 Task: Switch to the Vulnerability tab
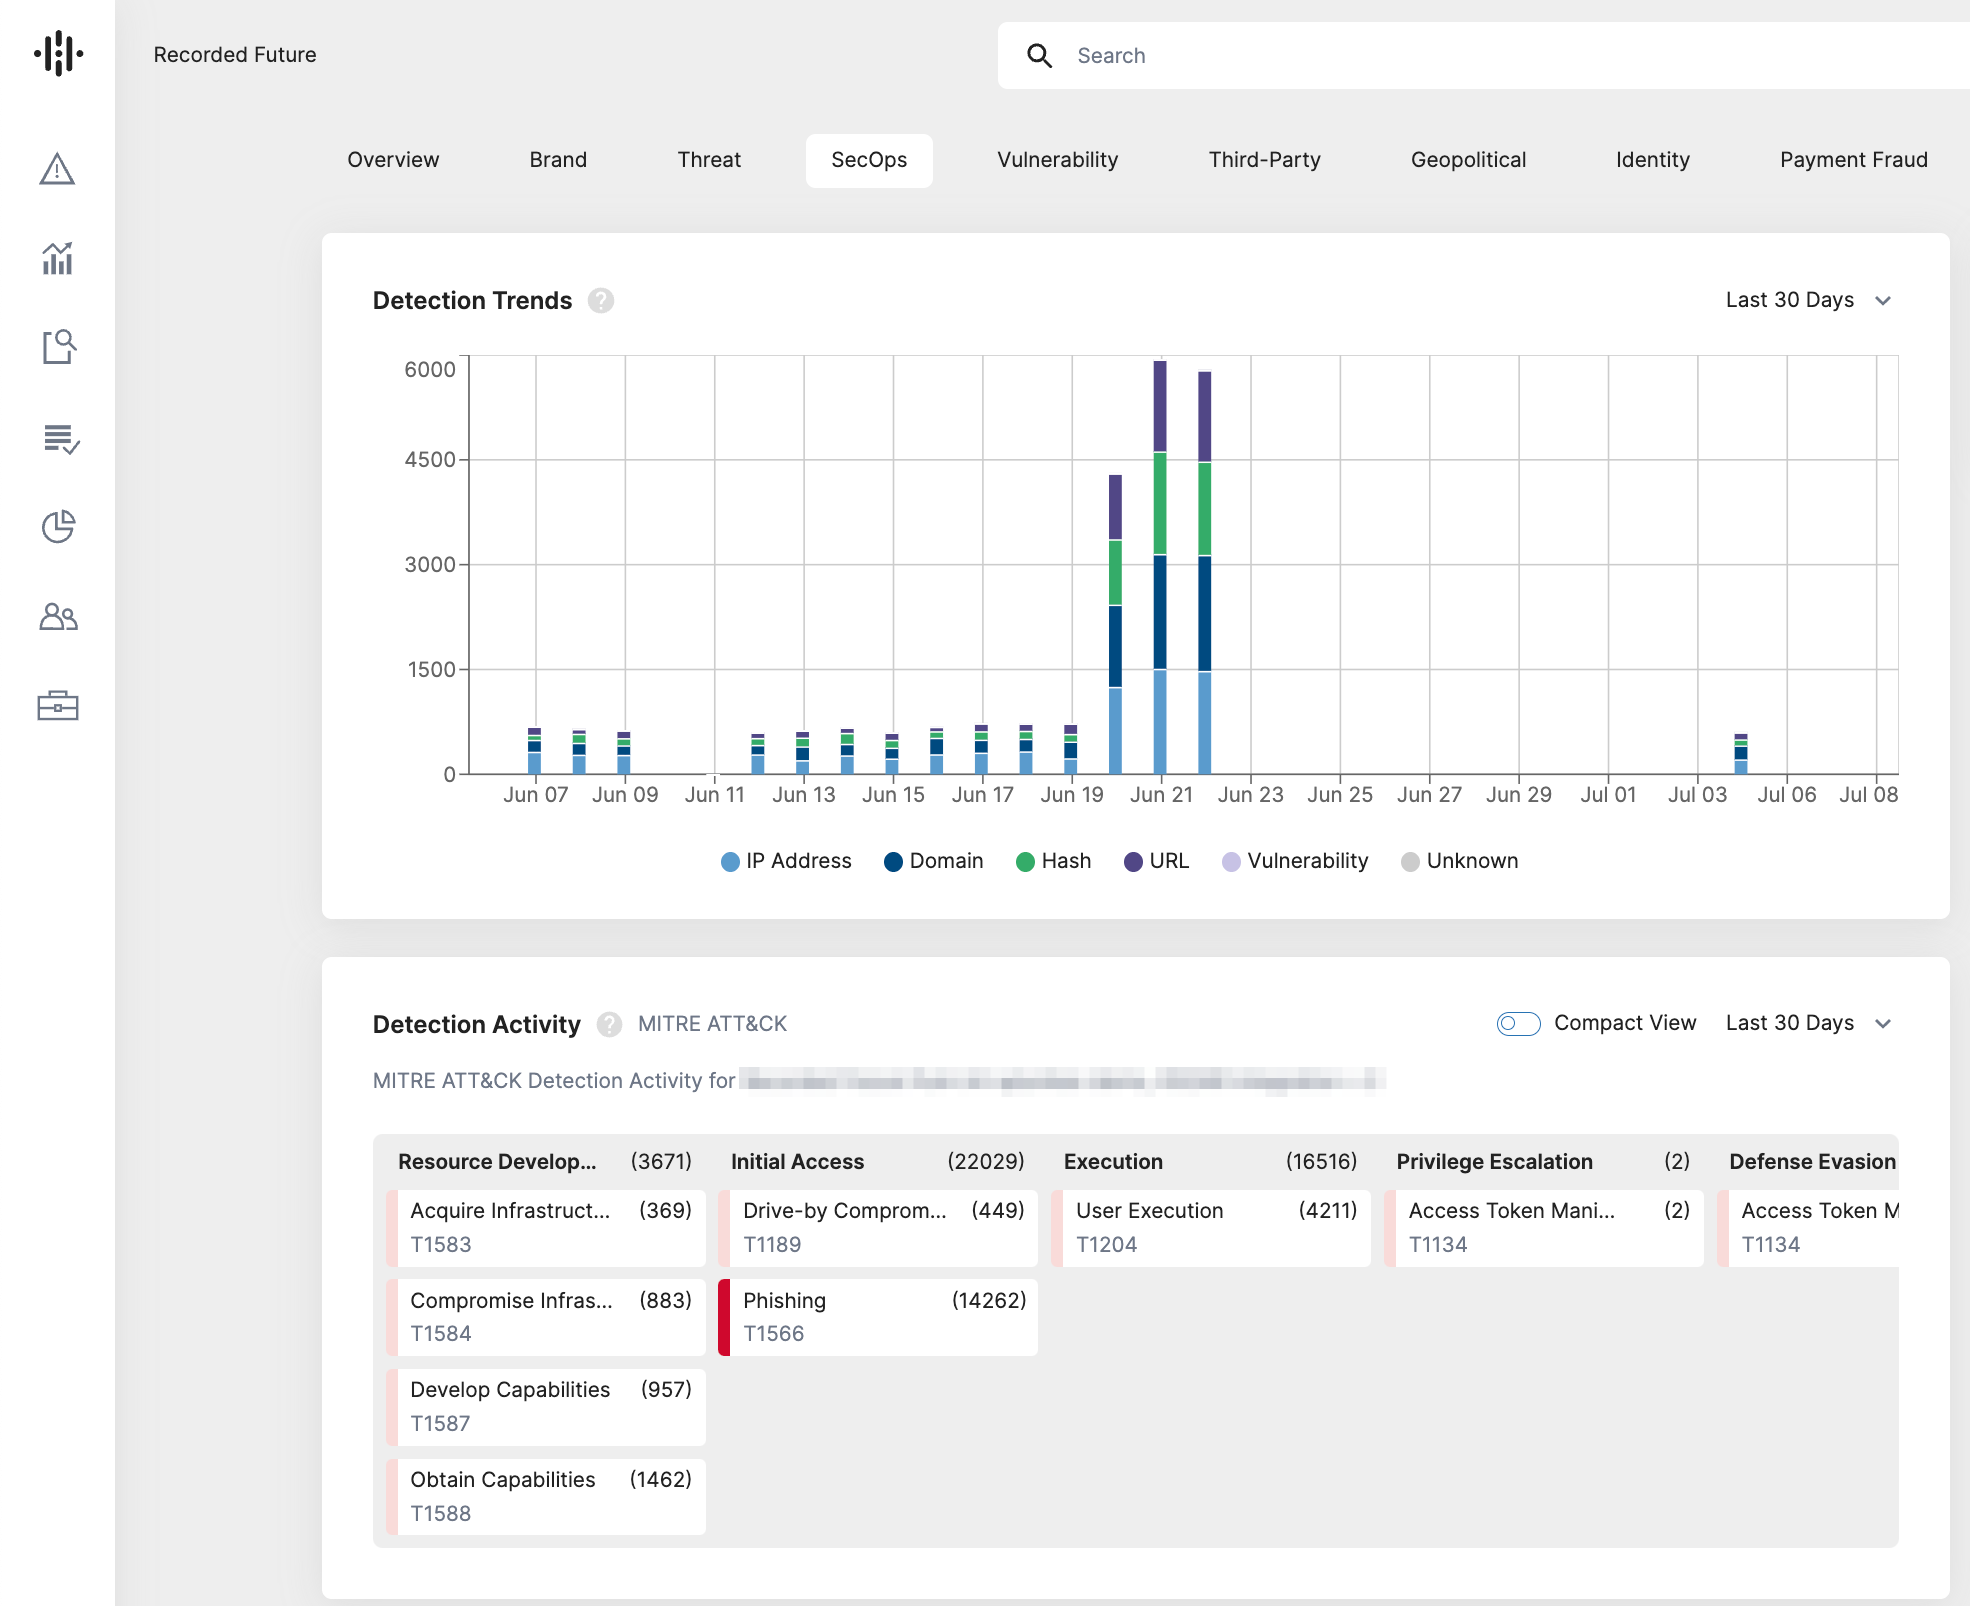pyautogui.click(x=1057, y=160)
